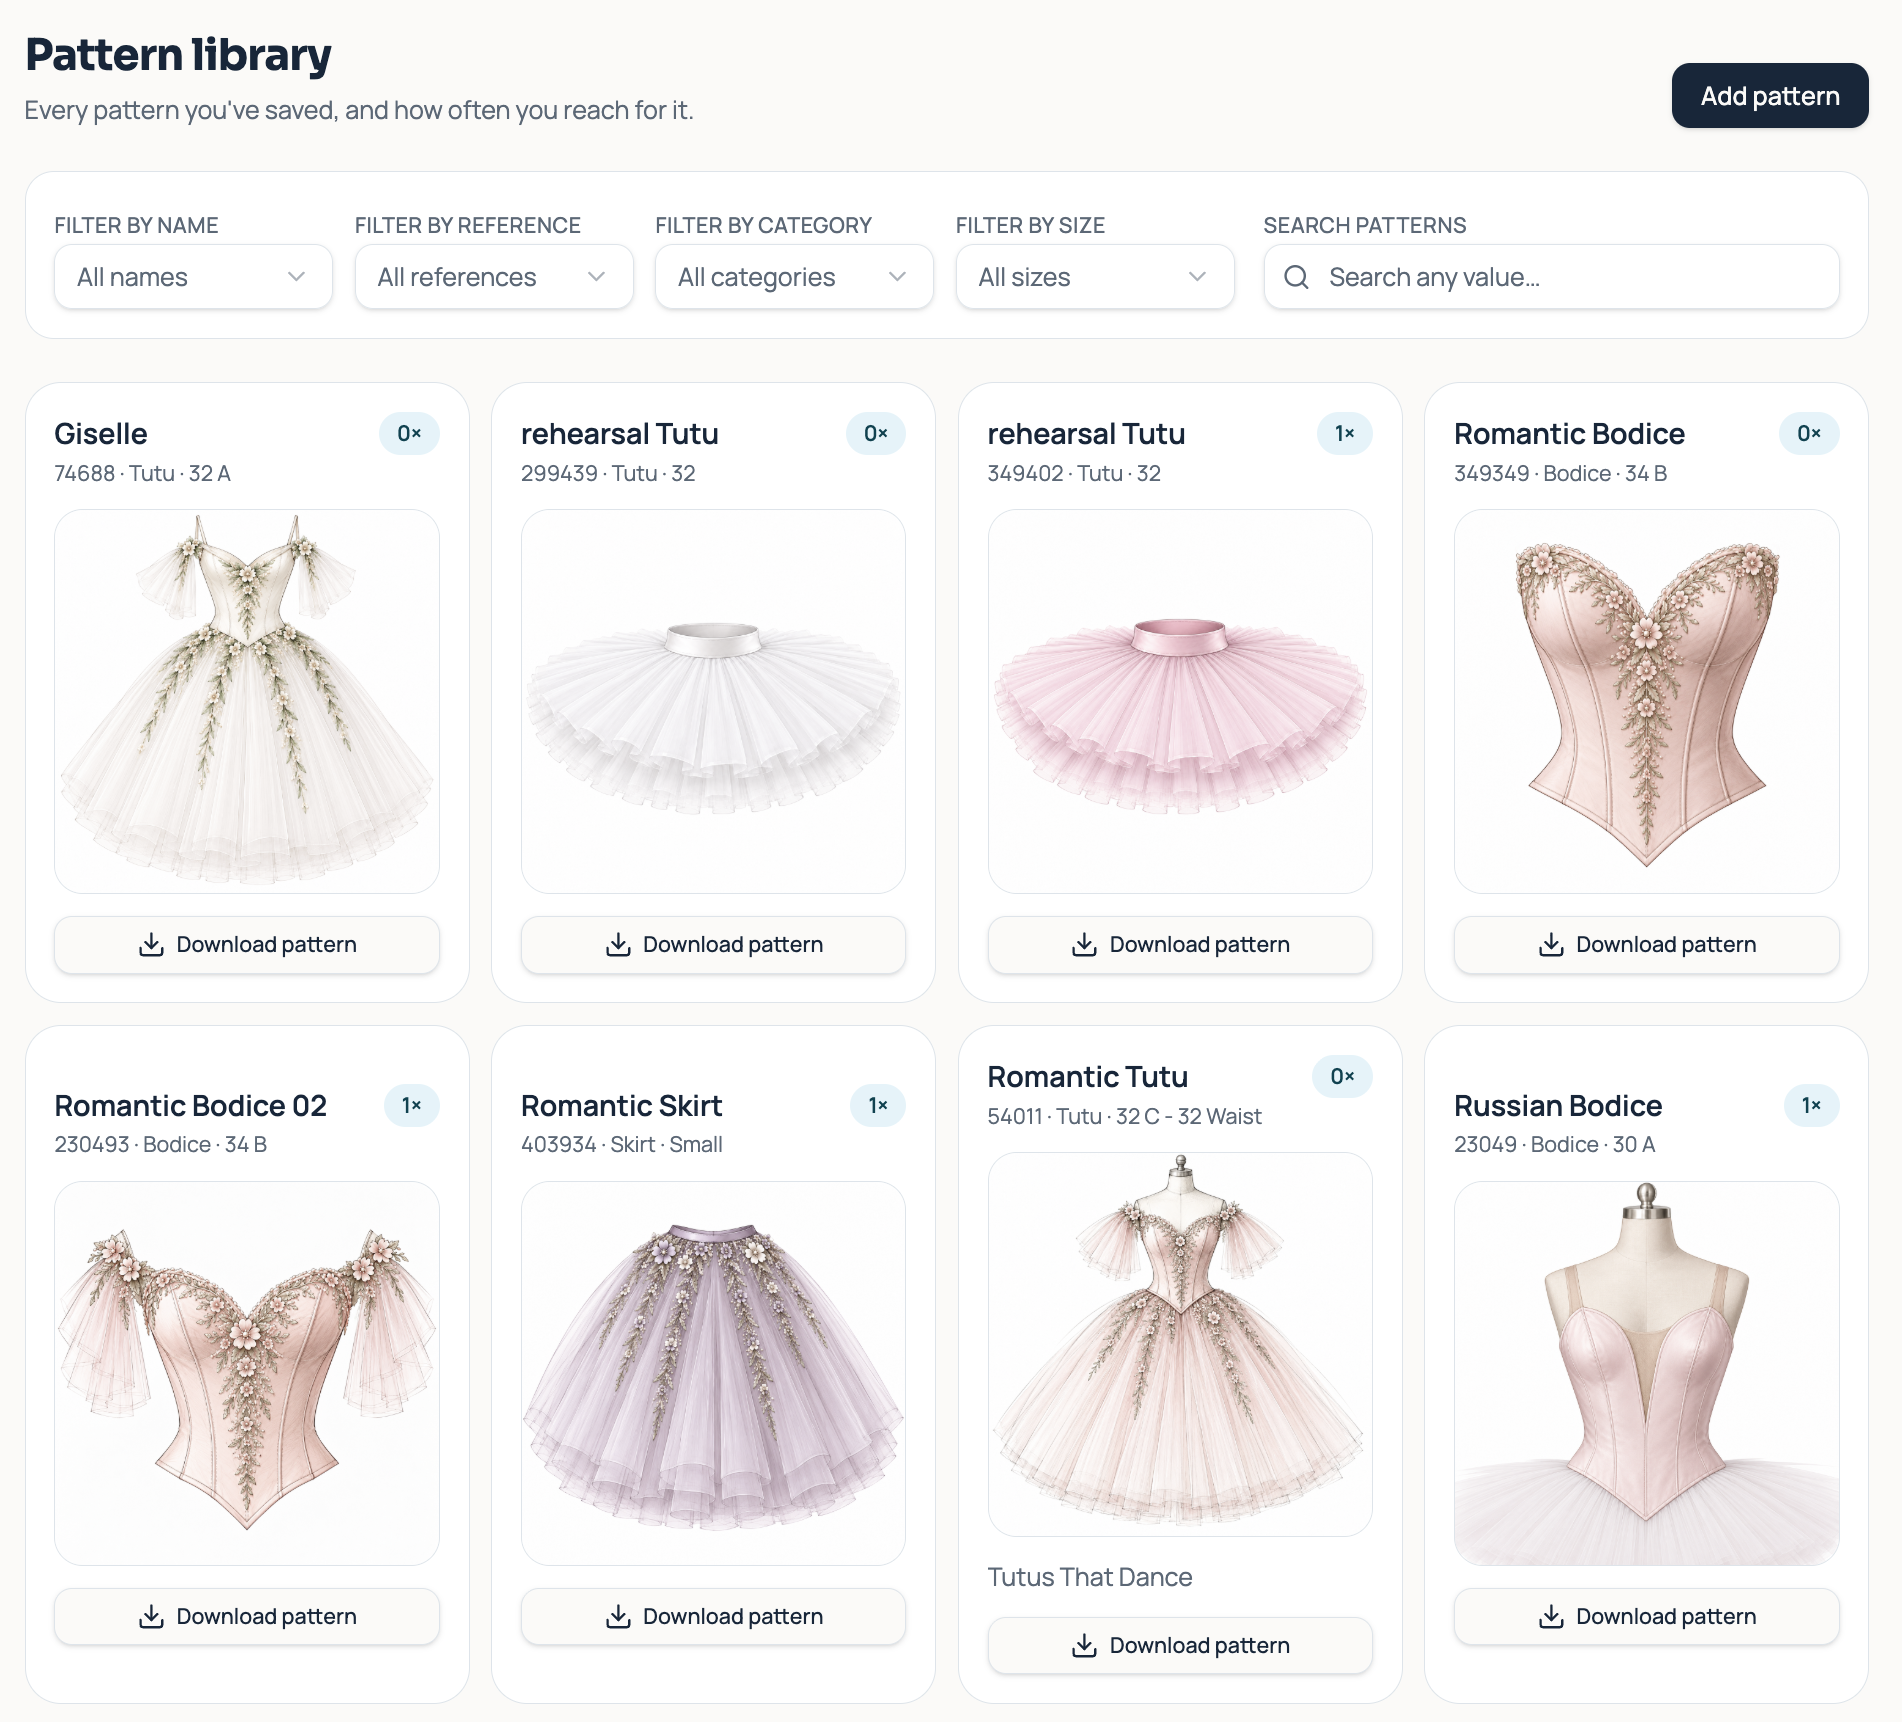This screenshot has height=1722, width=1902.
Task: Click the 0× badge on Romantic Tutu
Action: click(1342, 1077)
